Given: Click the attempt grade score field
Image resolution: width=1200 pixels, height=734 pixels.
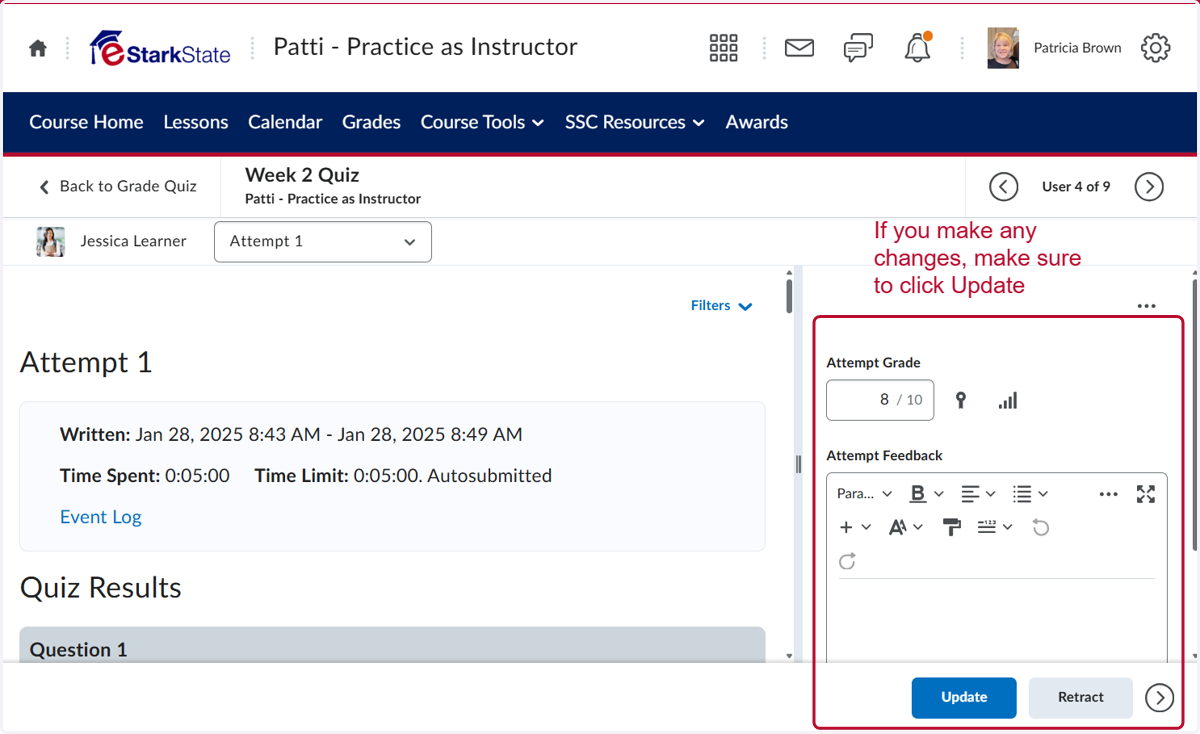Looking at the screenshot, I should 880,400.
